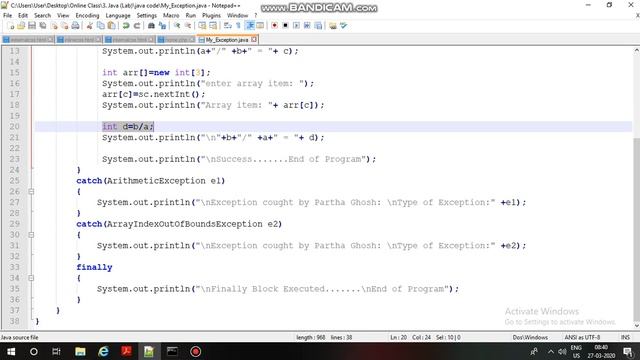This screenshot has width=640, height=360.
Task: Click Run Macro Multiple Times icon
Action: (x=307, y=26)
